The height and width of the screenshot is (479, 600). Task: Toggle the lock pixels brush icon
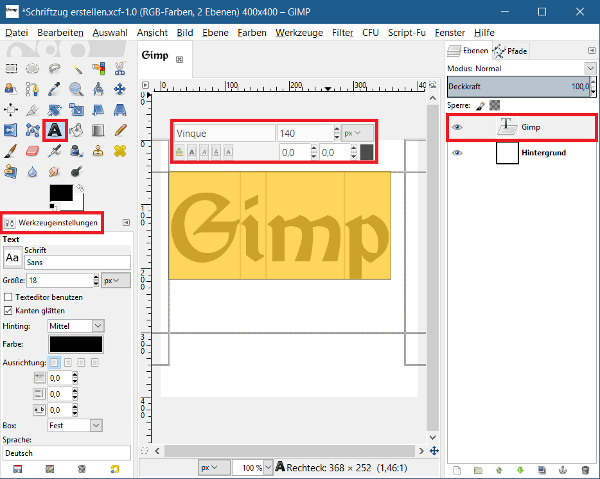(x=481, y=106)
